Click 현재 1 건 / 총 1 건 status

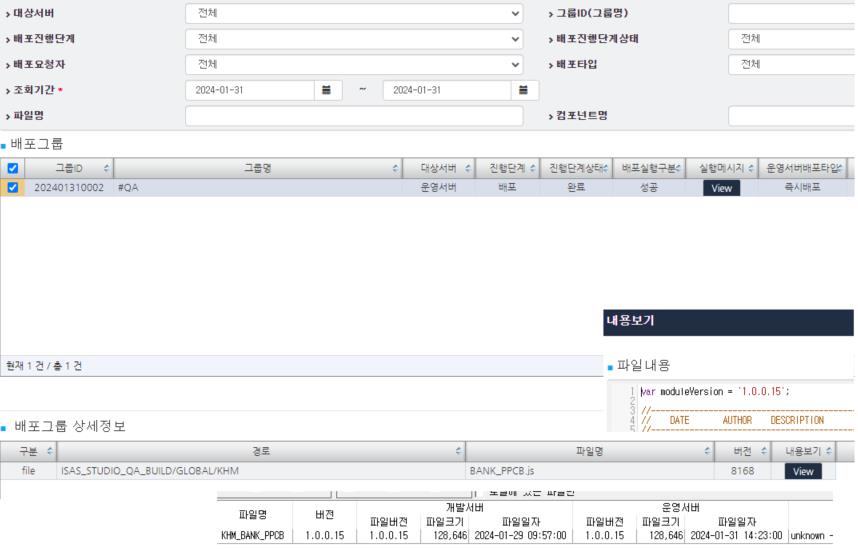pyautogui.click(x=44, y=366)
